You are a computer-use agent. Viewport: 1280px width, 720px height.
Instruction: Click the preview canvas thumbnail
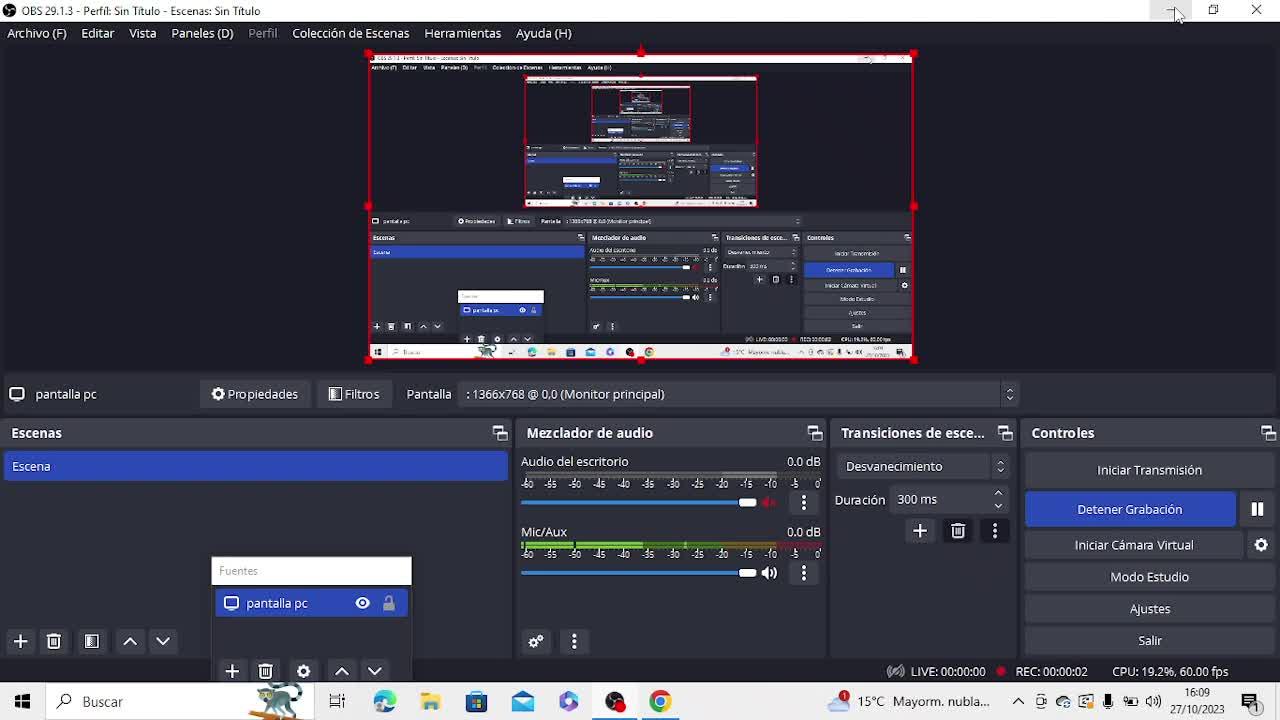pyautogui.click(x=640, y=207)
